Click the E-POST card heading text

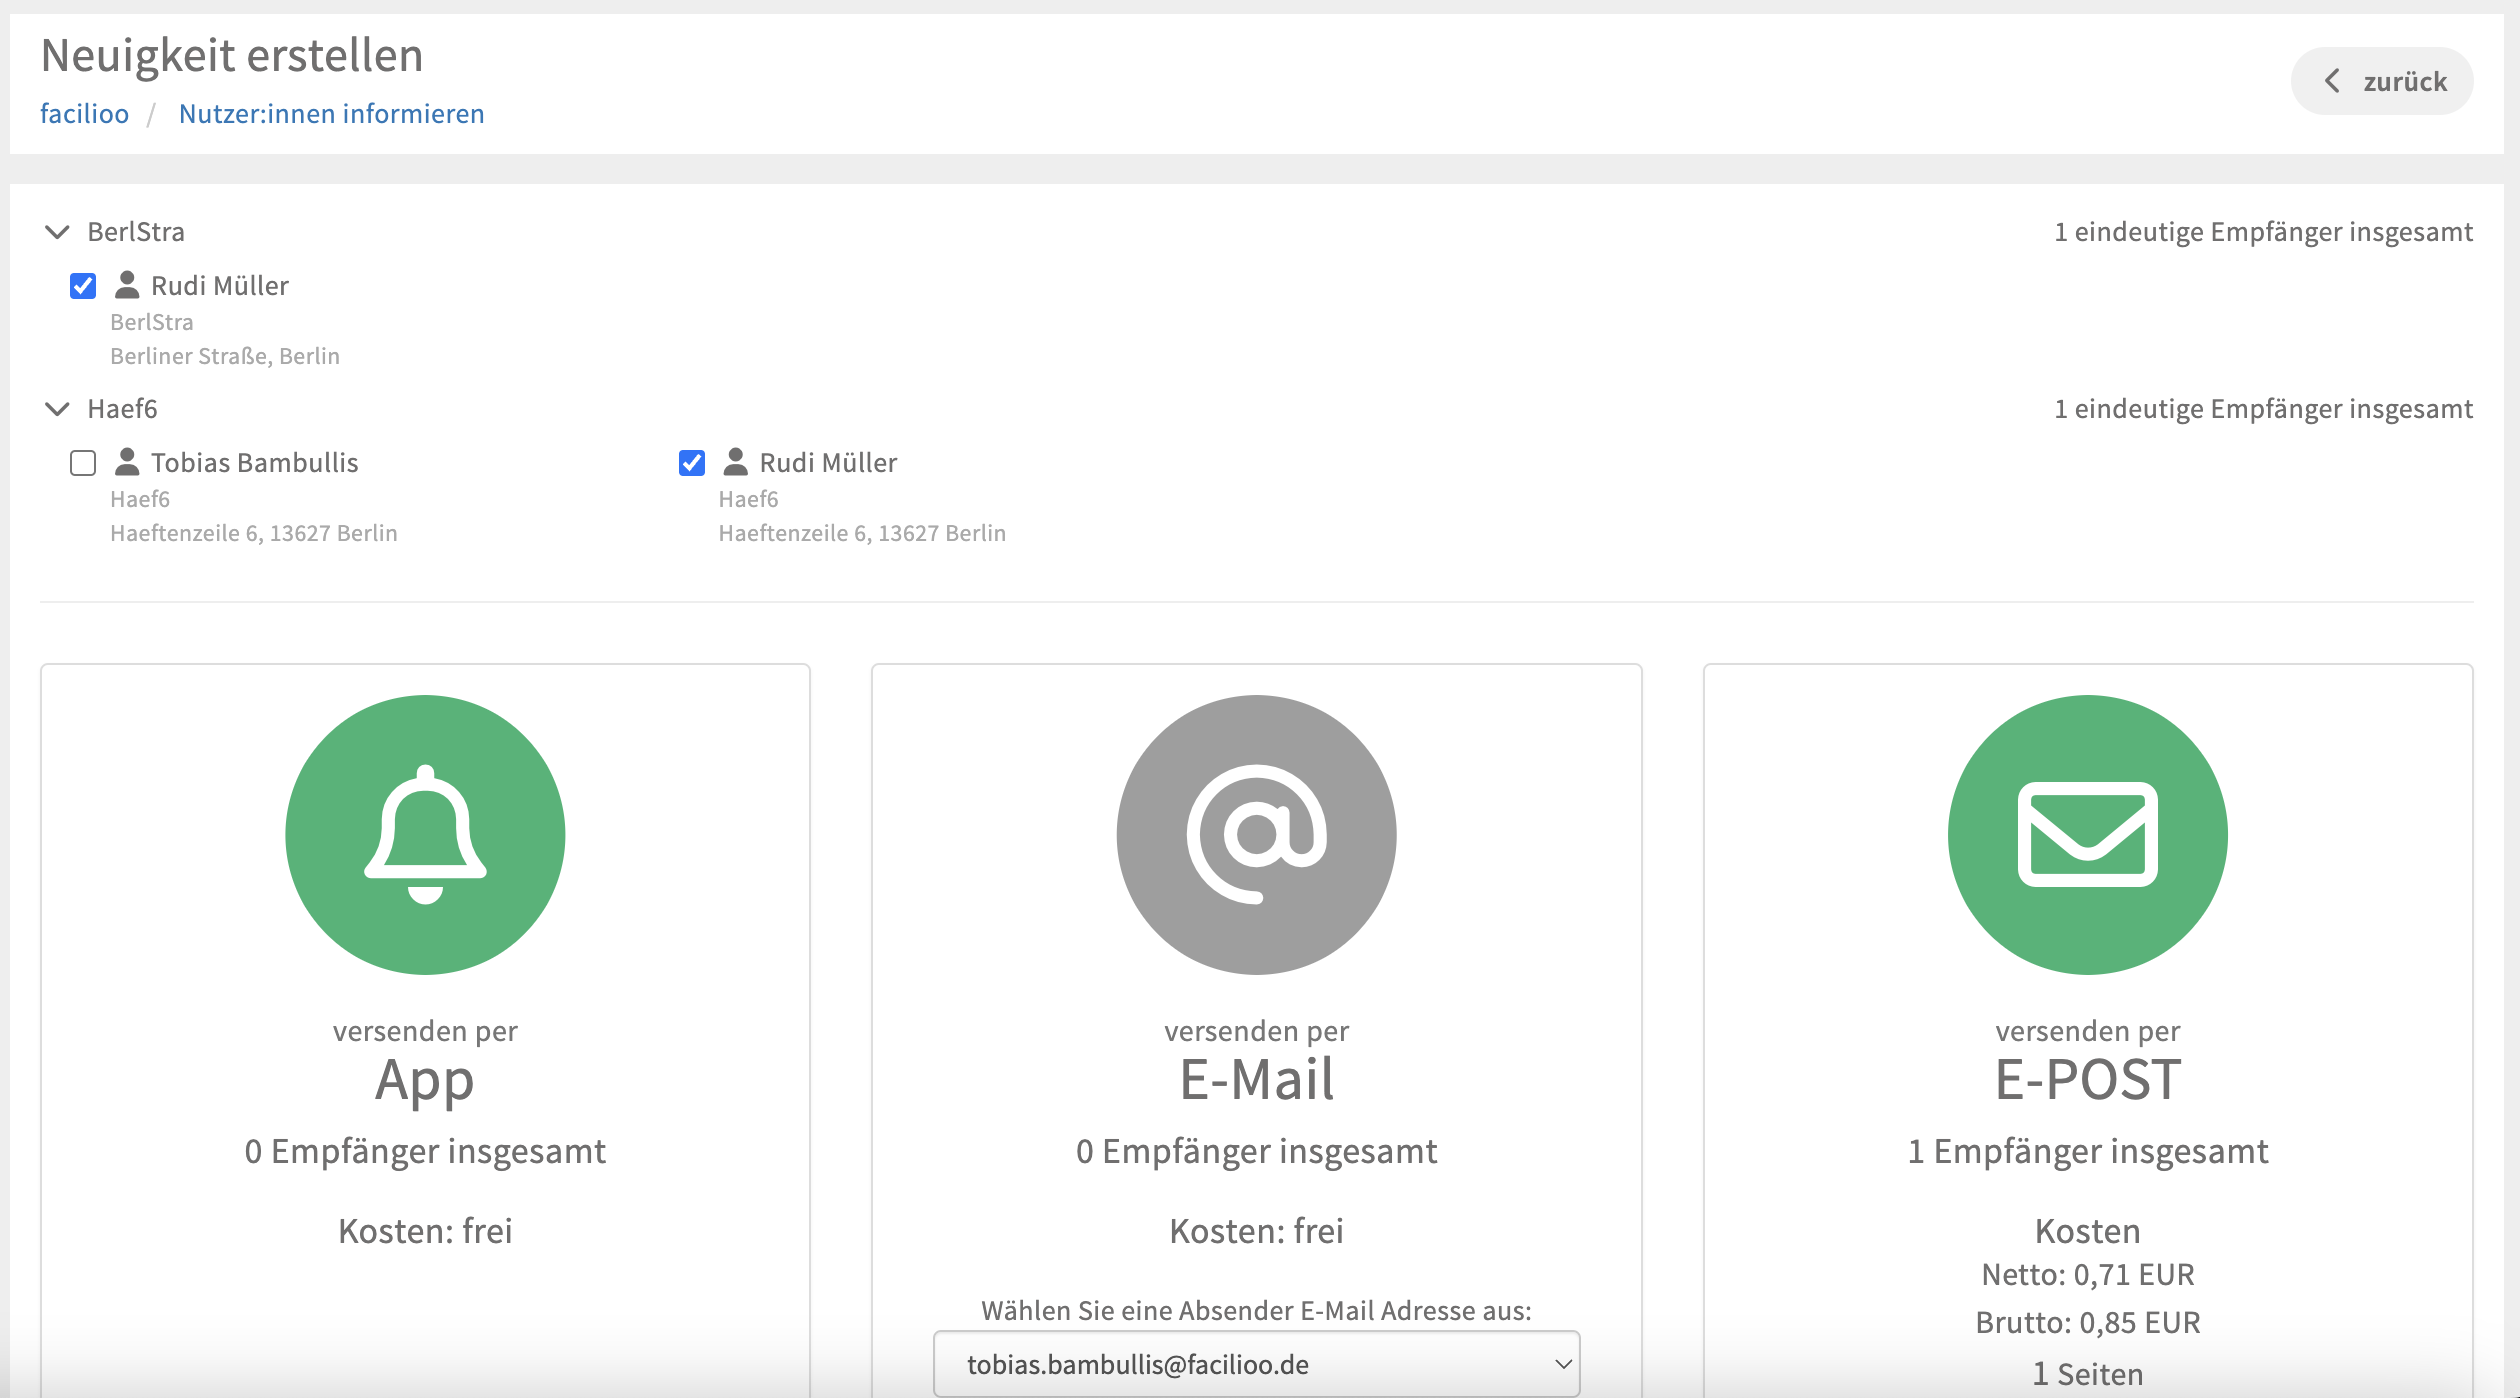pos(2087,1079)
